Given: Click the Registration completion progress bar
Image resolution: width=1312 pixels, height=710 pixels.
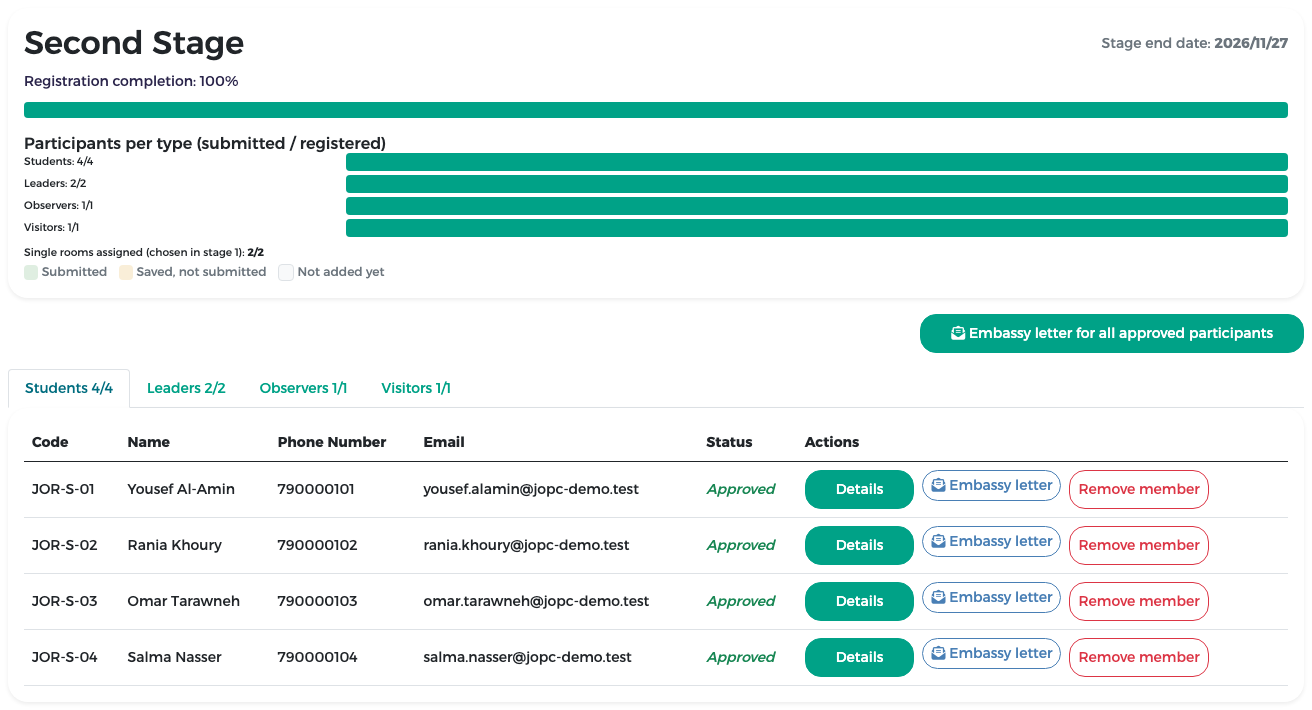Looking at the screenshot, I should pyautogui.click(x=656, y=110).
